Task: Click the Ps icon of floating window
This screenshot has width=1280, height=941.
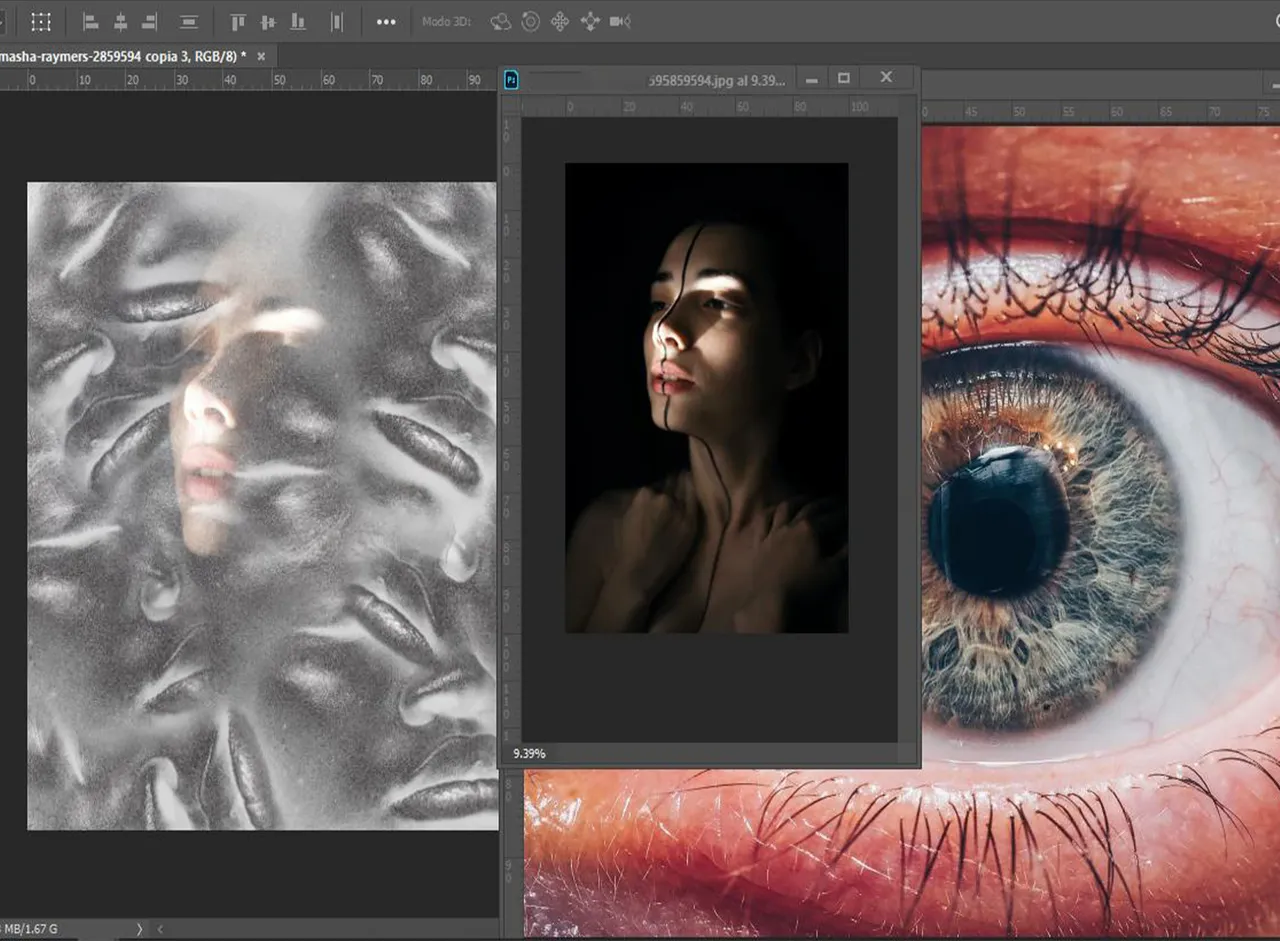Action: coord(511,79)
